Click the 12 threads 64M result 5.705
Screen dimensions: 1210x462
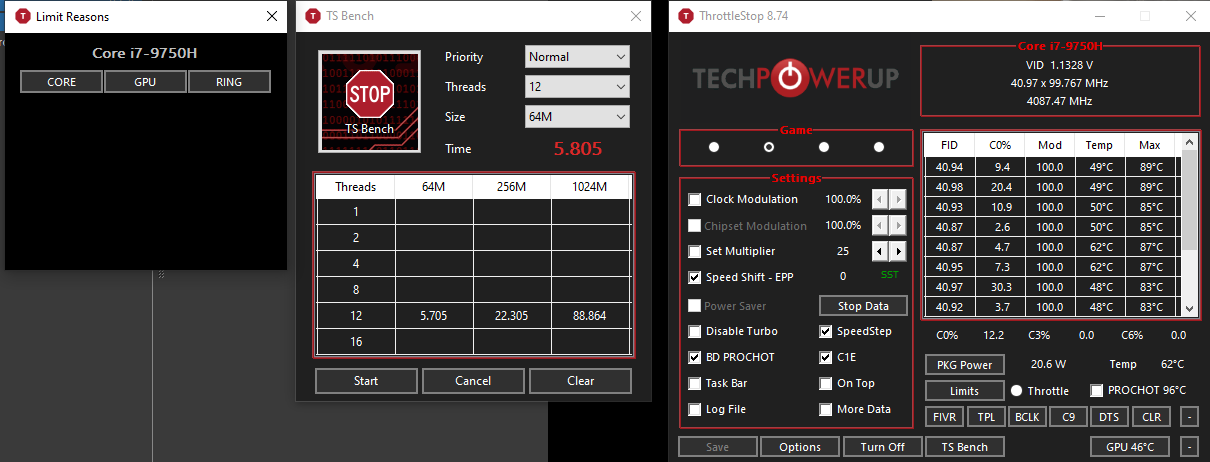pyautogui.click(x=434, y=316)
